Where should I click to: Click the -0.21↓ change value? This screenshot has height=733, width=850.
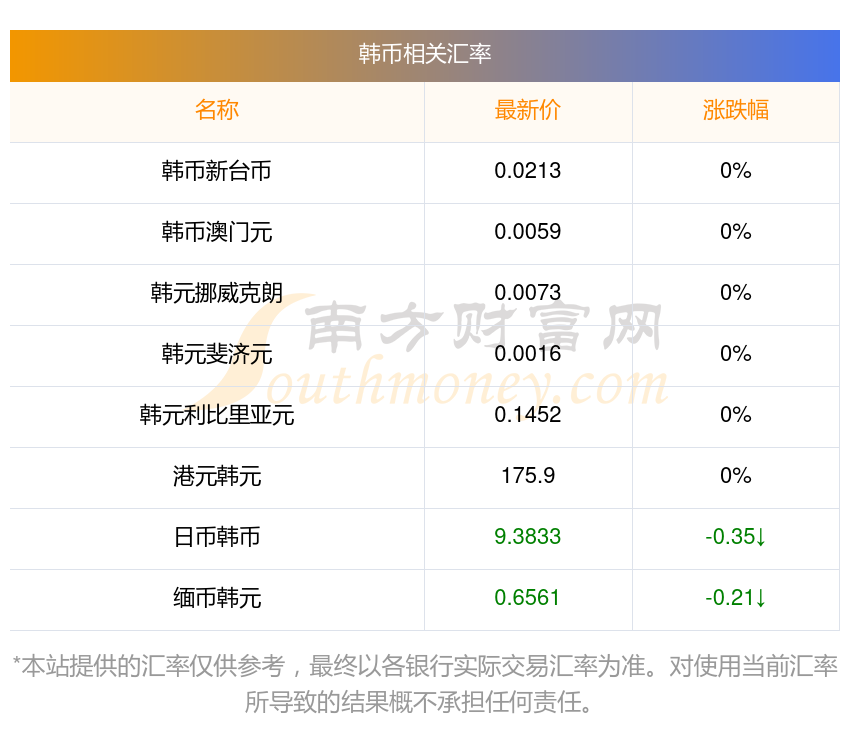(736, 598)
